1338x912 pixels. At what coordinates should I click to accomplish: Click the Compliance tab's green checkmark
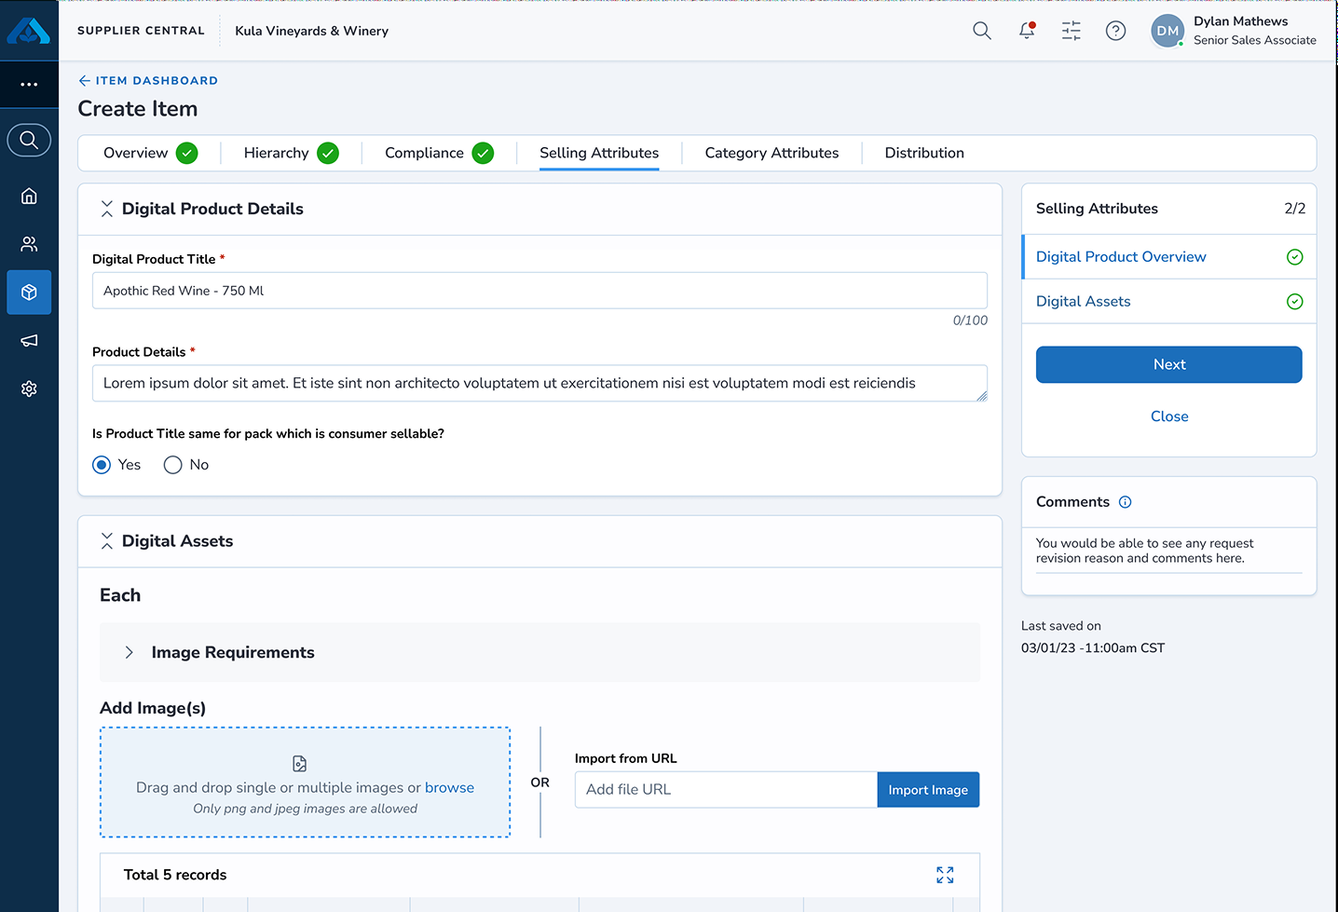(483, 153)
